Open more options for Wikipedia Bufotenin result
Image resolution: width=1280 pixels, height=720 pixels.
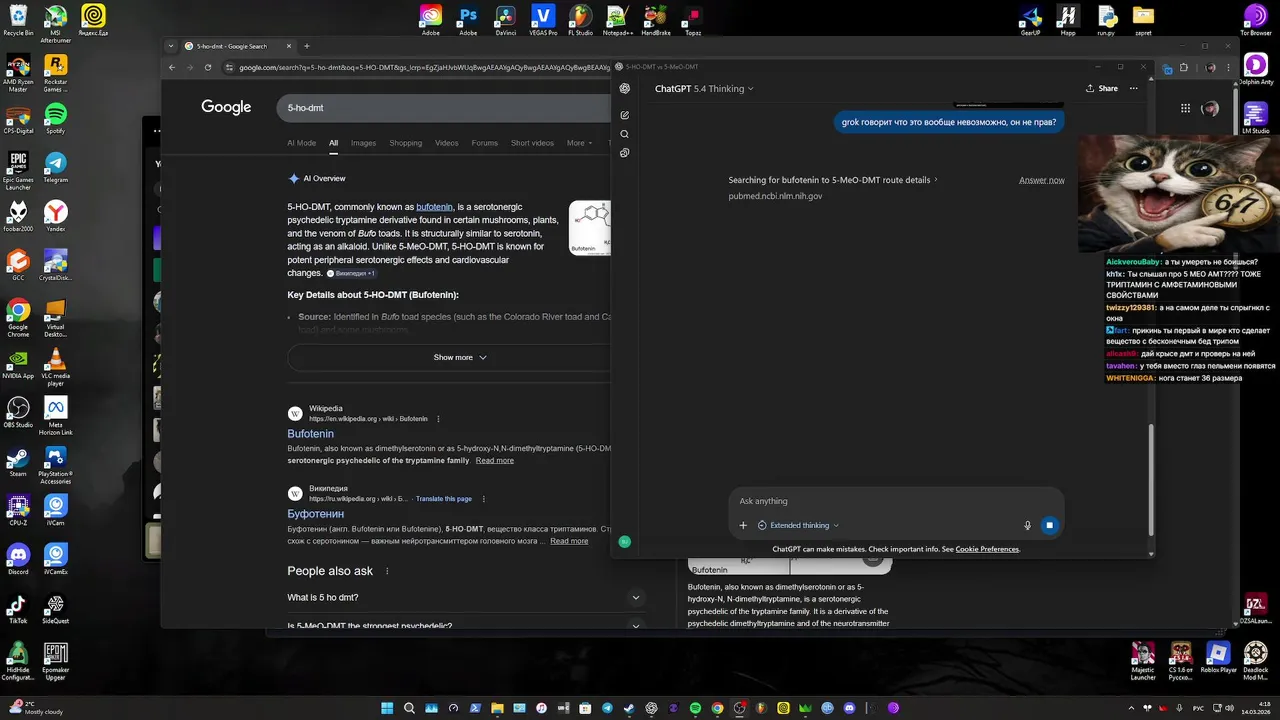438,419
